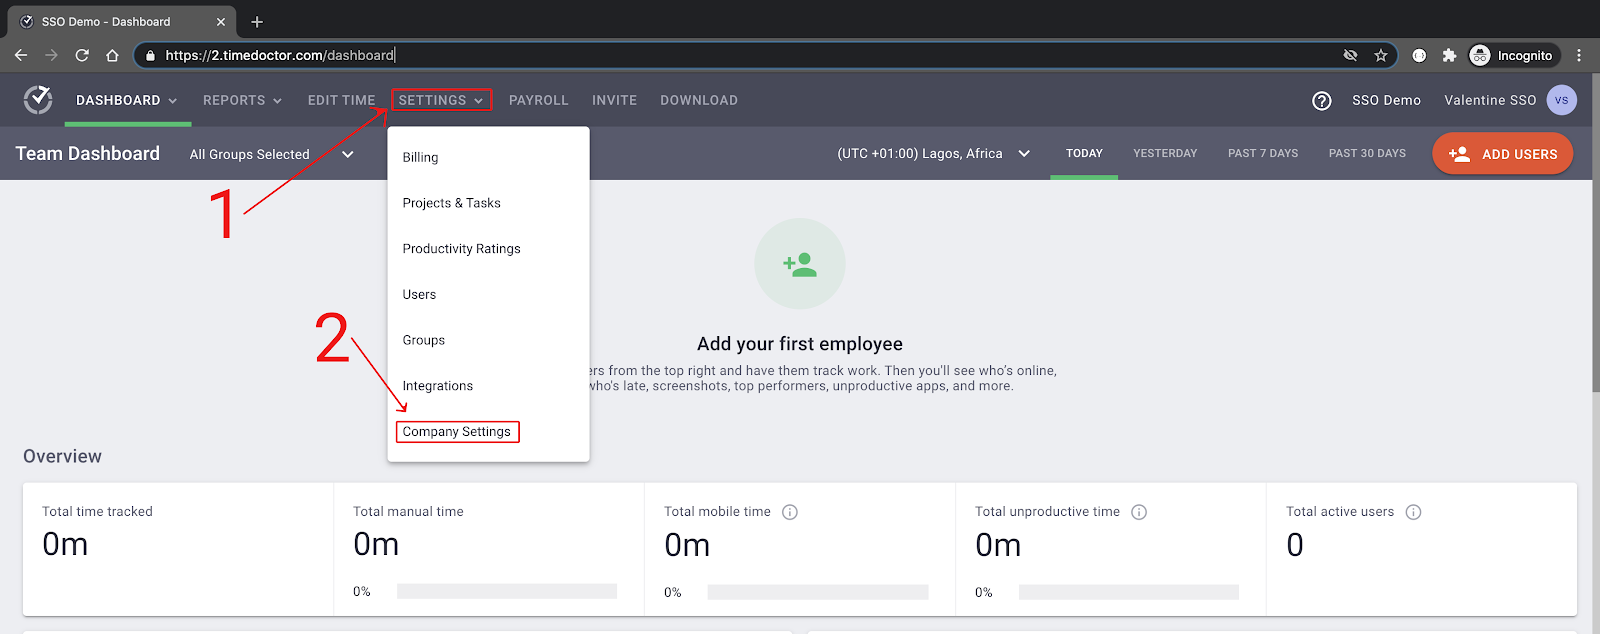This screenshot has width=1600, height=634.
Task: Click the Total unproductive time progress bar
Action: point(1129,592)
